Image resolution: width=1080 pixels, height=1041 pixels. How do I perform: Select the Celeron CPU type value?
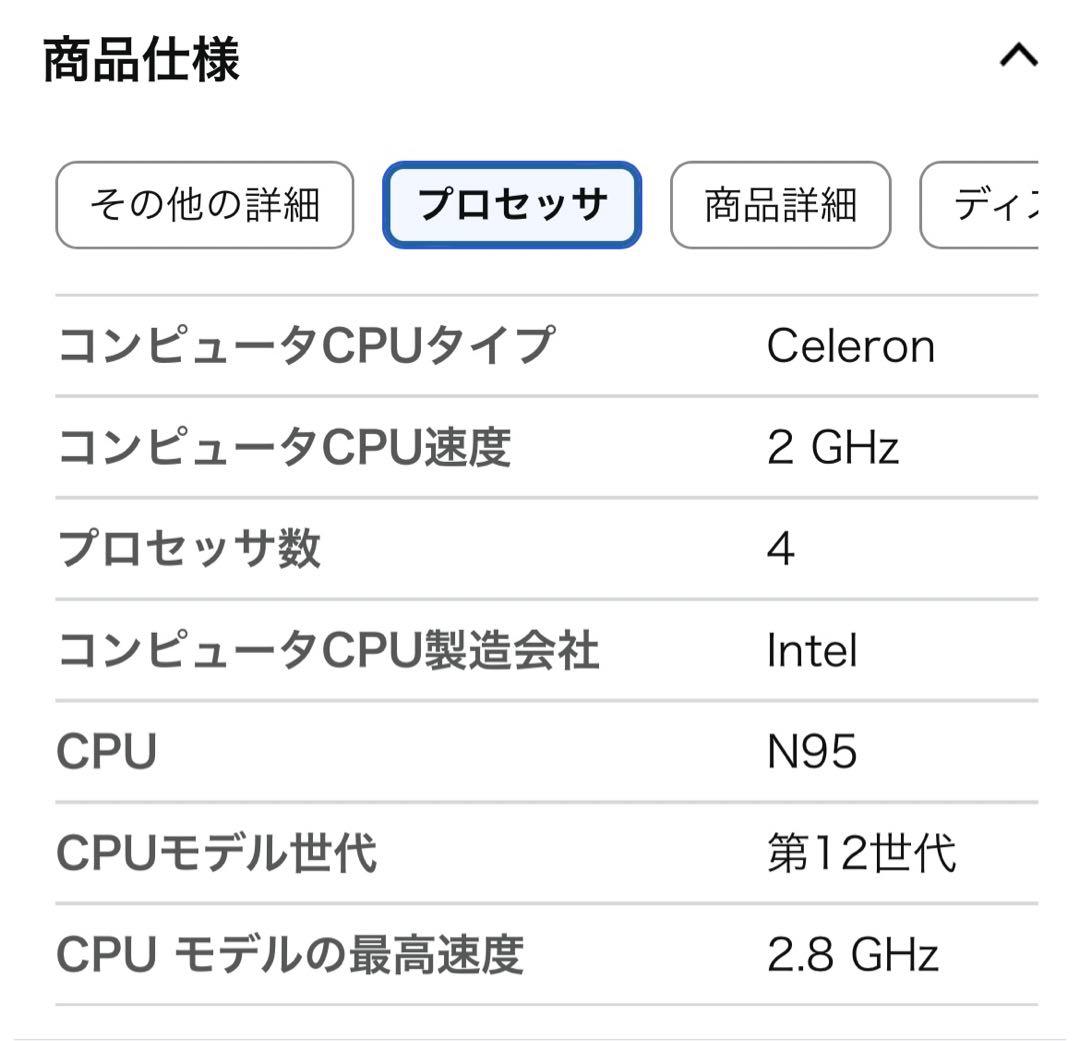pos(849,345)
